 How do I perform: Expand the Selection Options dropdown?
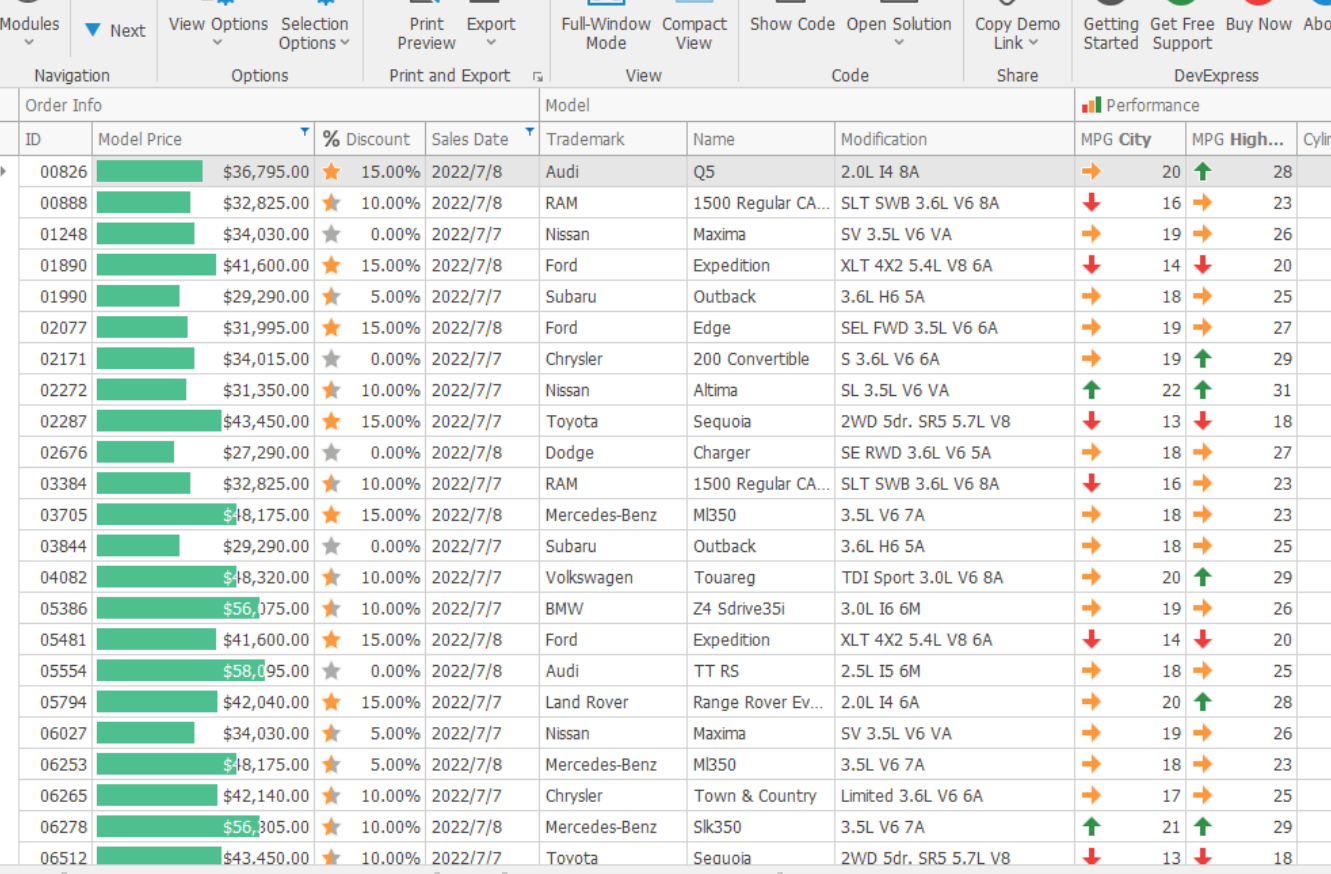pyautogui.click(x=315, y=30)
